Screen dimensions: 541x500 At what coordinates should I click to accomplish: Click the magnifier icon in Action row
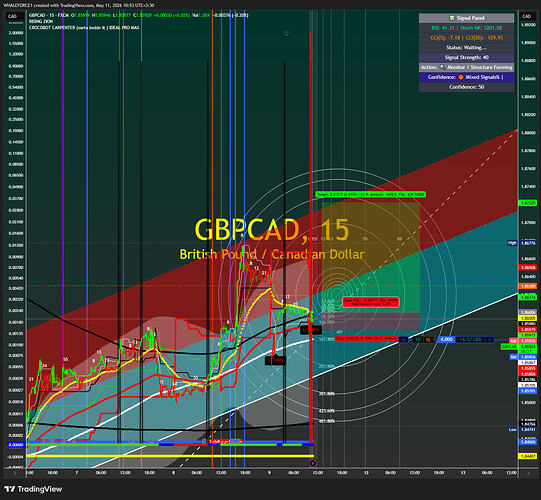[x=442, y=67]
